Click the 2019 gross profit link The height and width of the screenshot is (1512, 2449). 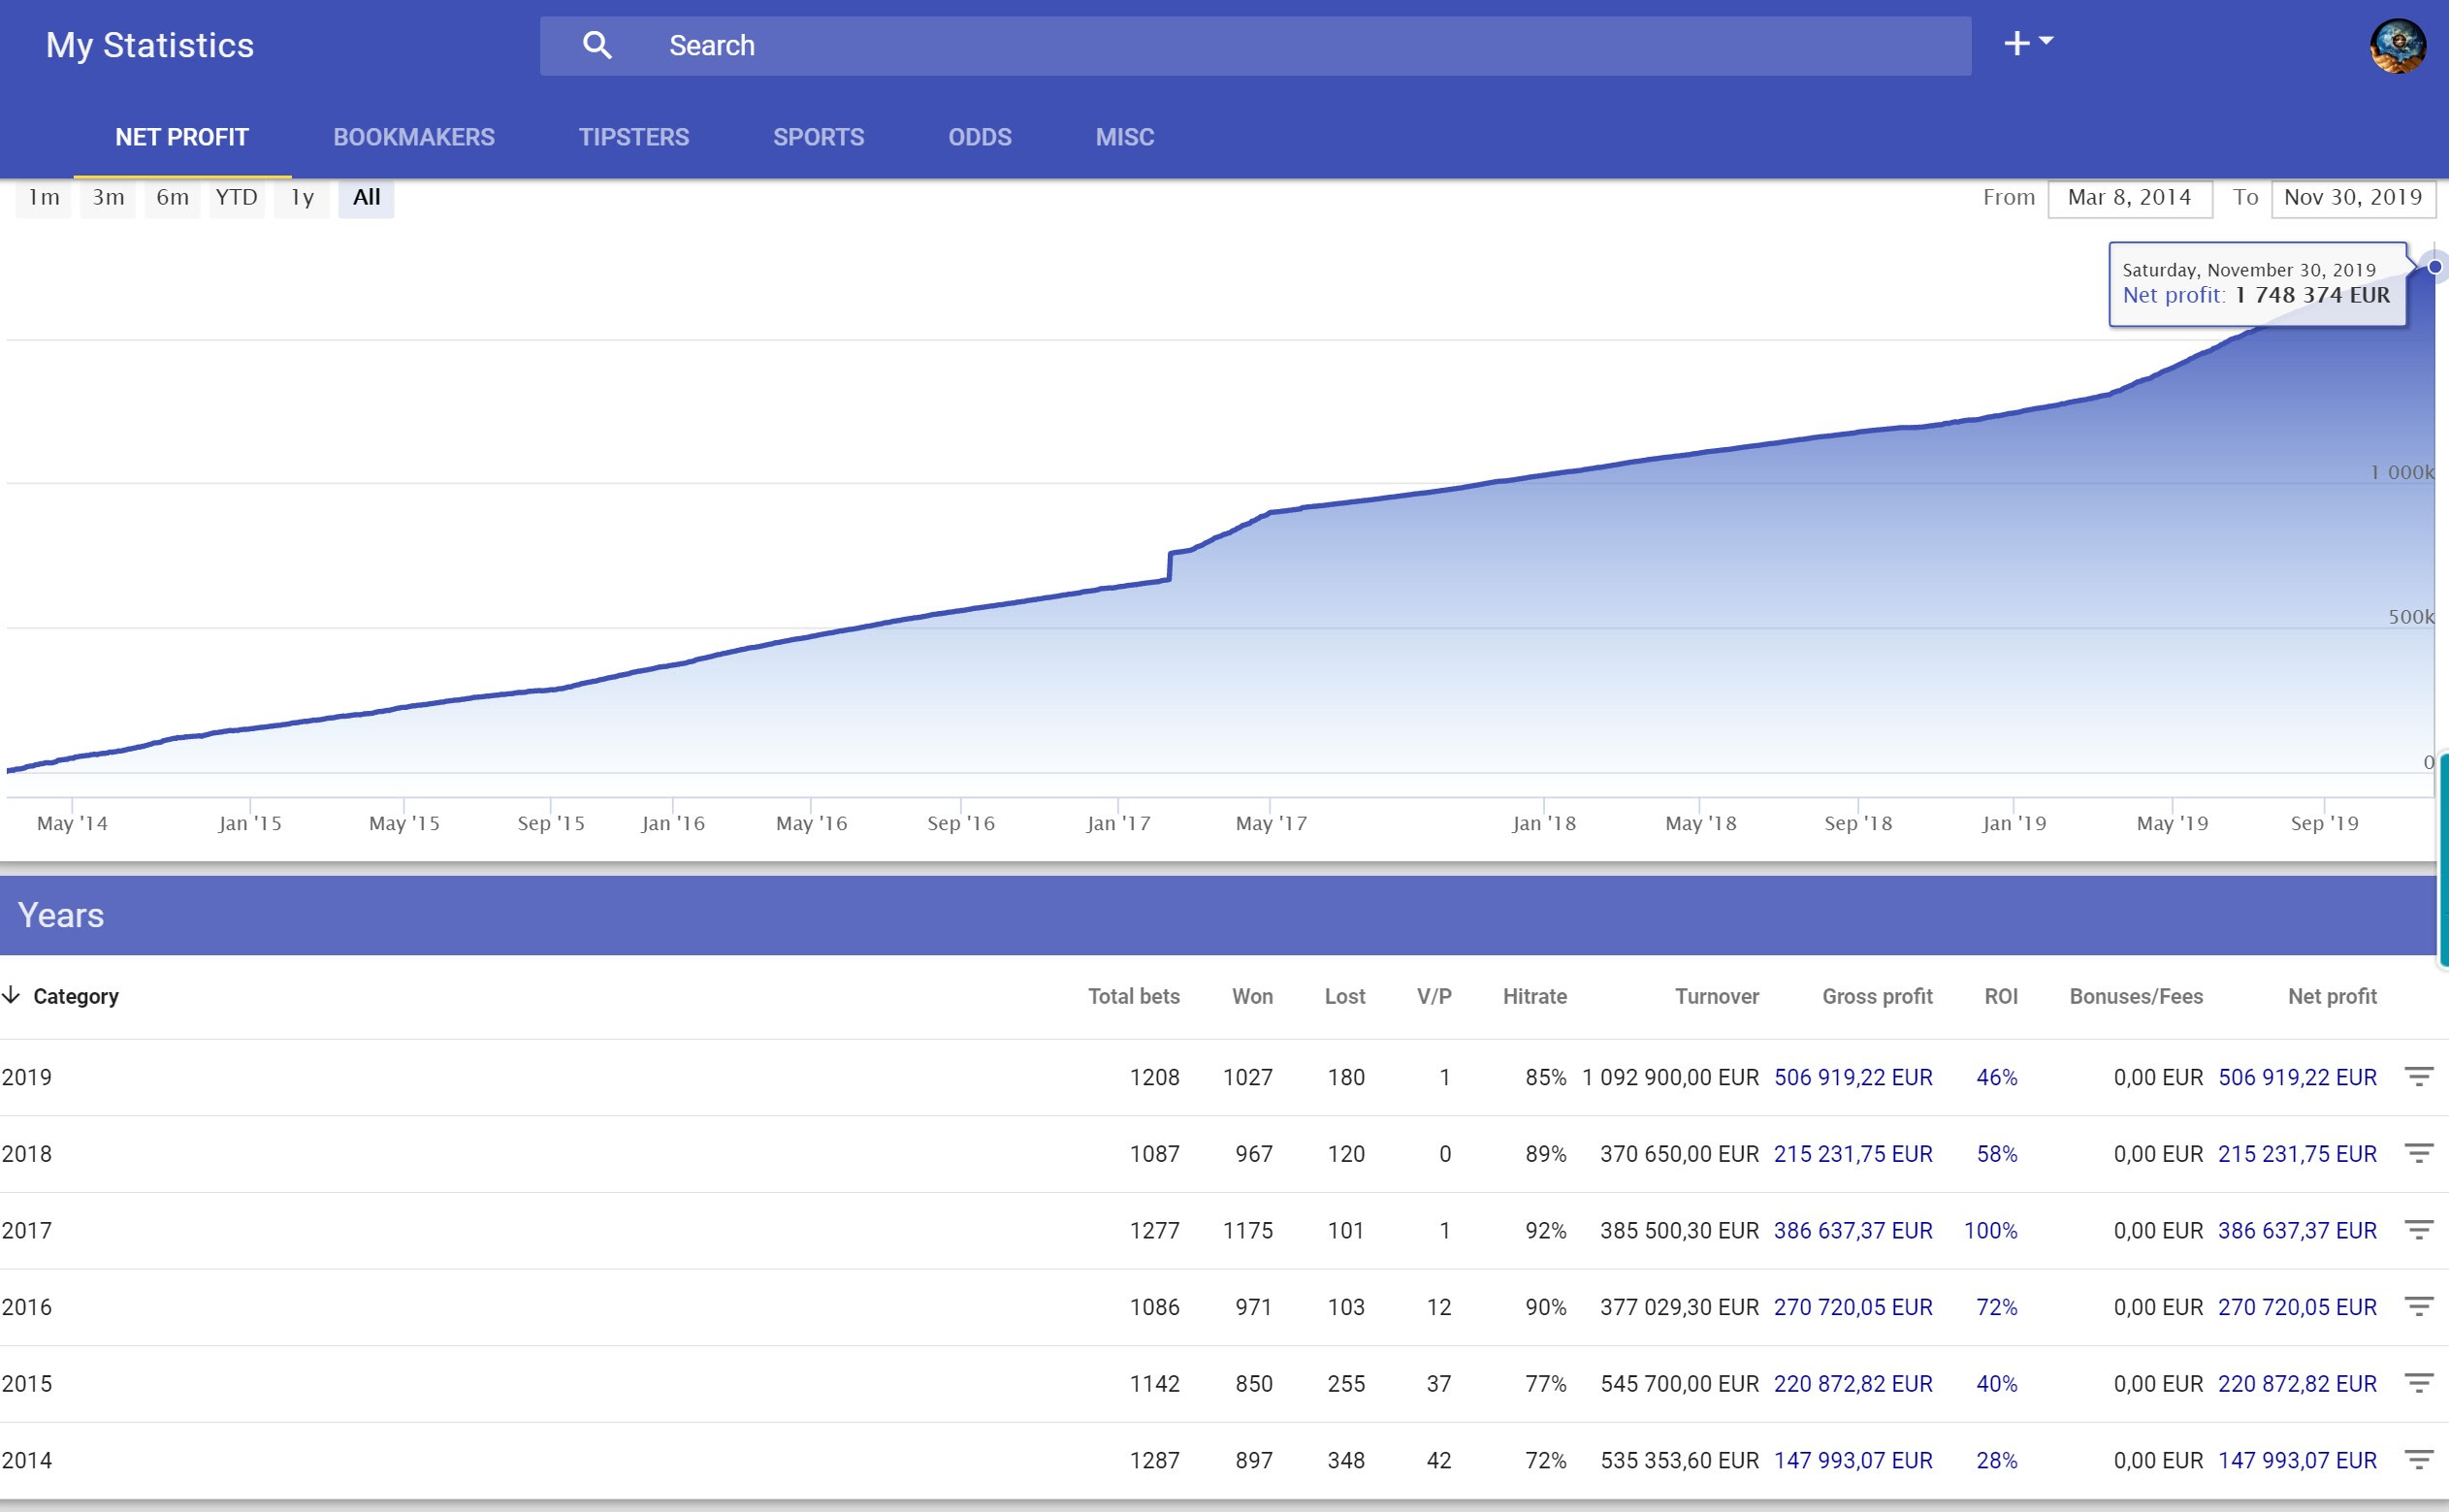[1852, 1077]
